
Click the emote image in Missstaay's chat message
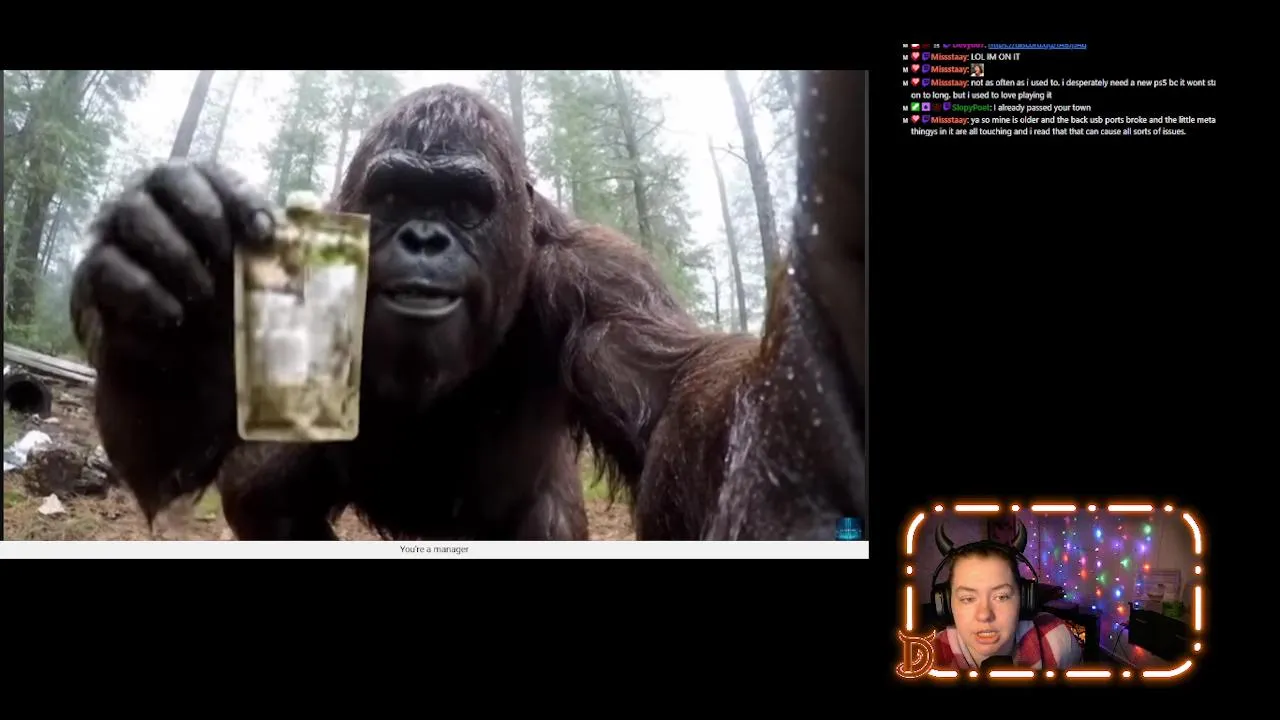(x=977, y=70)
